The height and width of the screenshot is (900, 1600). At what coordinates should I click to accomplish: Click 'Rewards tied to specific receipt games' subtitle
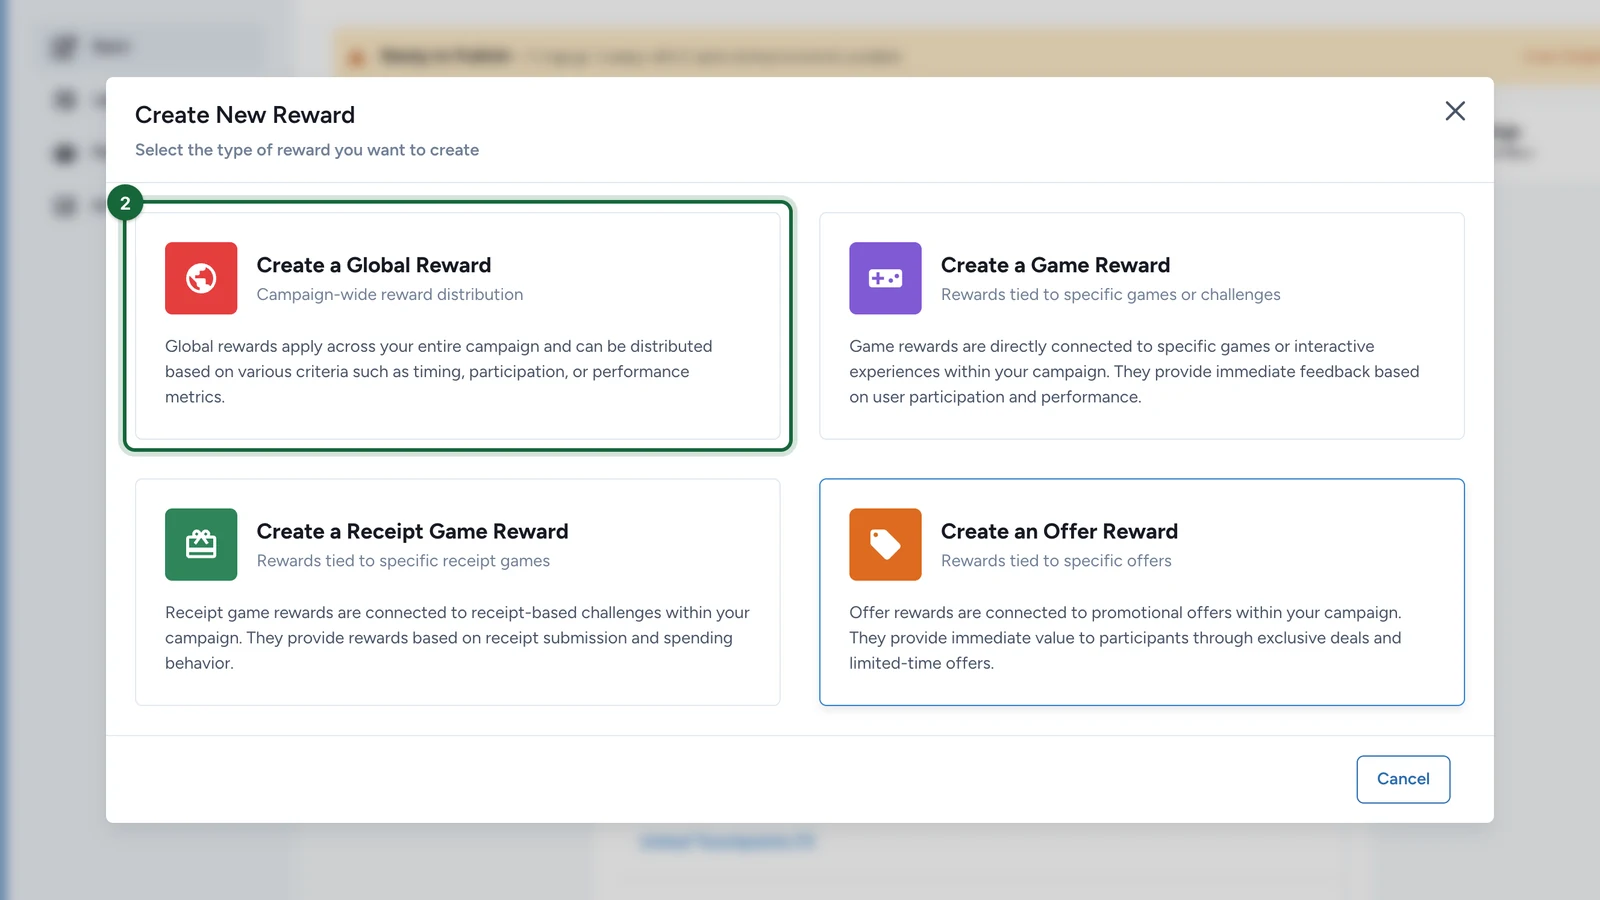[403, 560]
